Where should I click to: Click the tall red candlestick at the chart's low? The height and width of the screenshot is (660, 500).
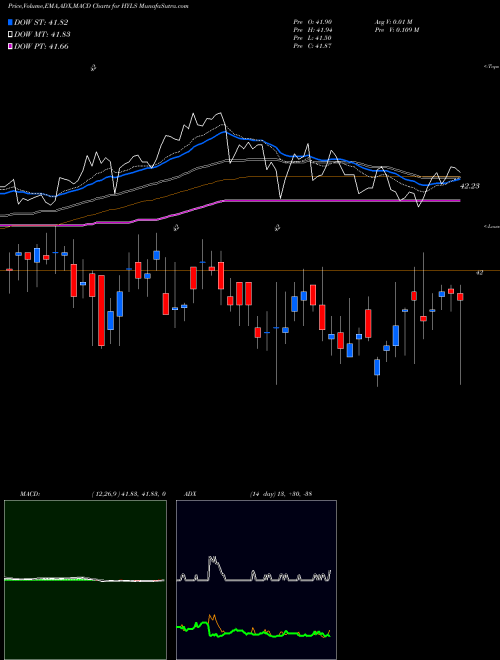[x=101, y=310]
